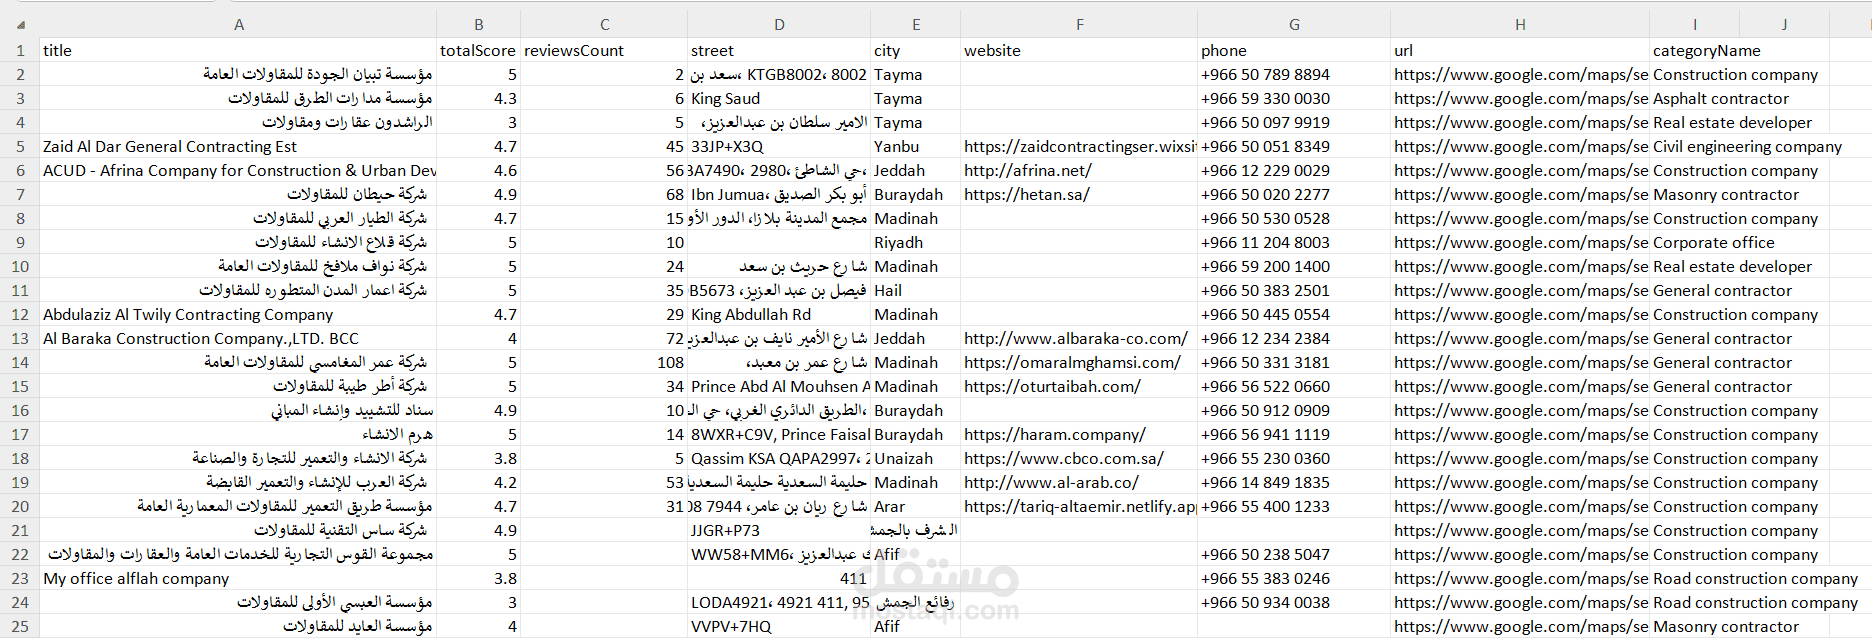Select phone cell +966 55 383 0246
This screenshot has width=1872, height=638.
click(x=1294, y=578)
